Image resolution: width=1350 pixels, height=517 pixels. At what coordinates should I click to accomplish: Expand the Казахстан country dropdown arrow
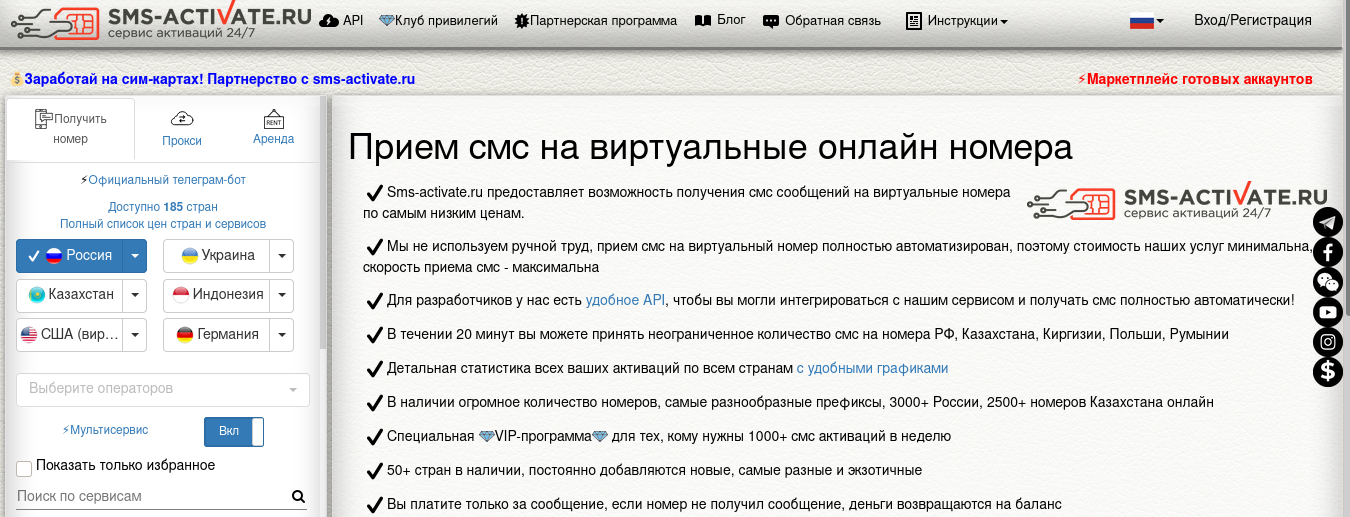pyautogui.click(x=135, y=295)
